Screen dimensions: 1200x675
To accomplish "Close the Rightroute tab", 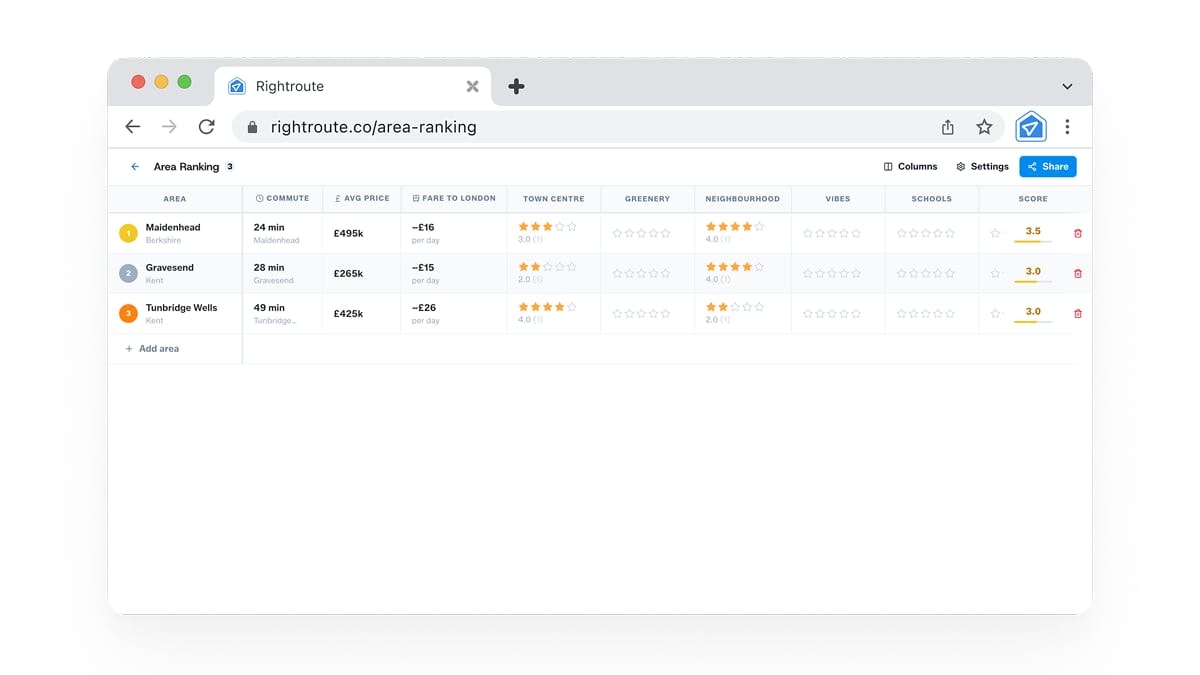I will (x=472, y=87).
